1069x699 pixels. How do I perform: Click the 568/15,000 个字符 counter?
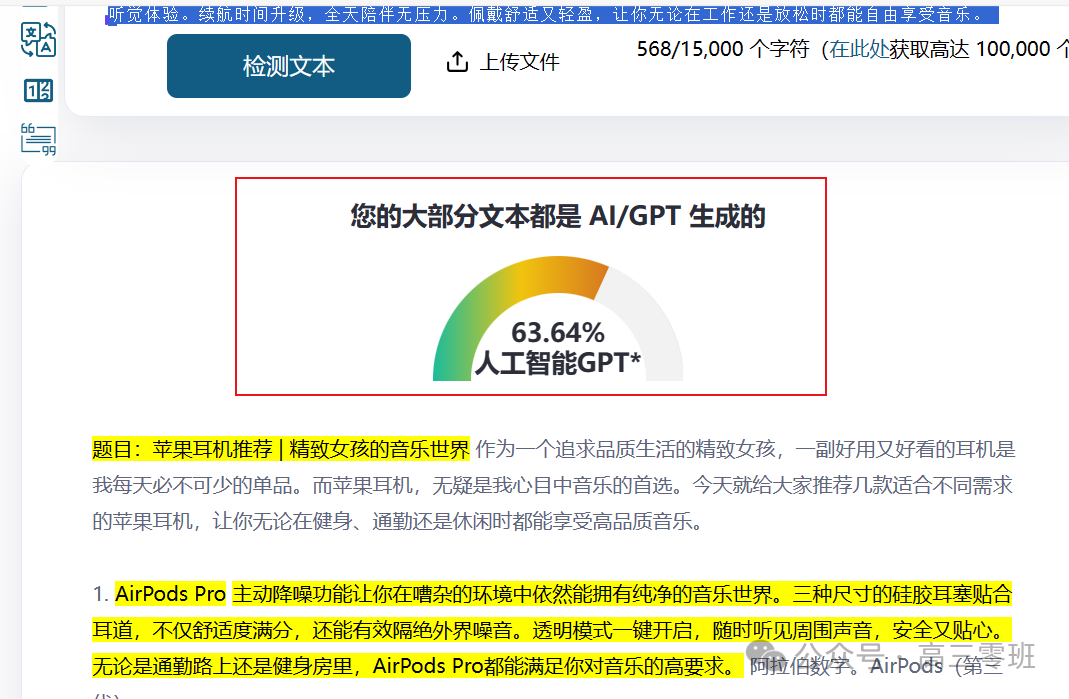[723, 49]
